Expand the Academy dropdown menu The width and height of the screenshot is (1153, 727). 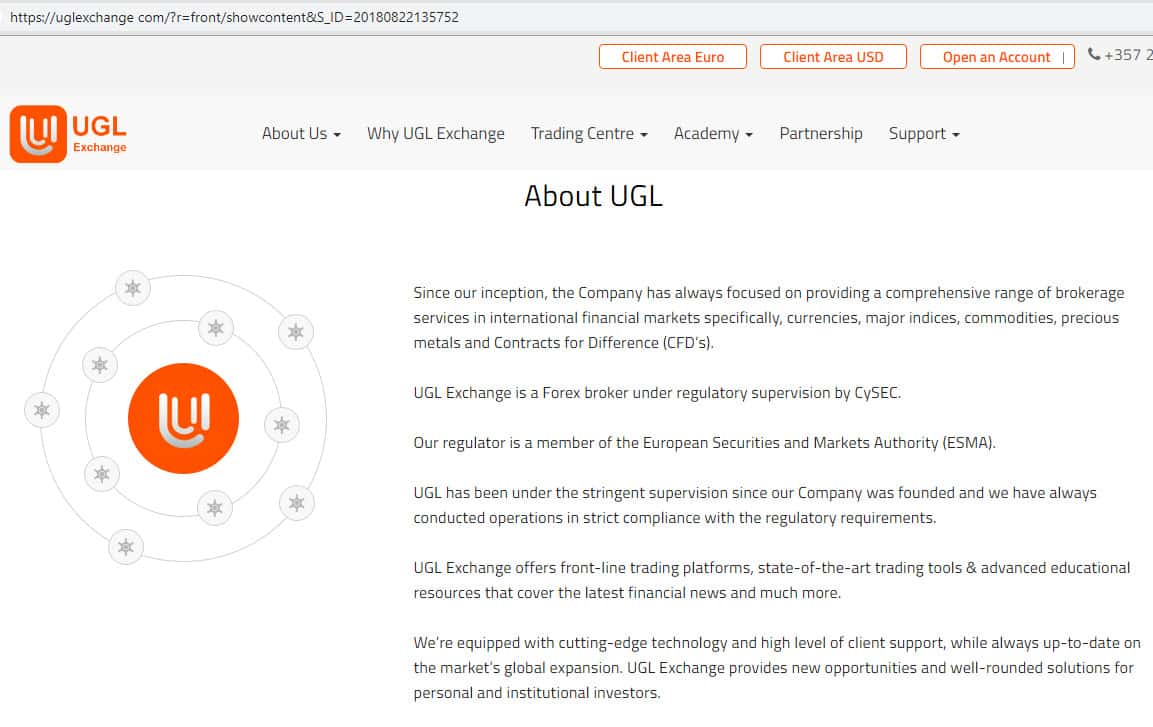713,134
